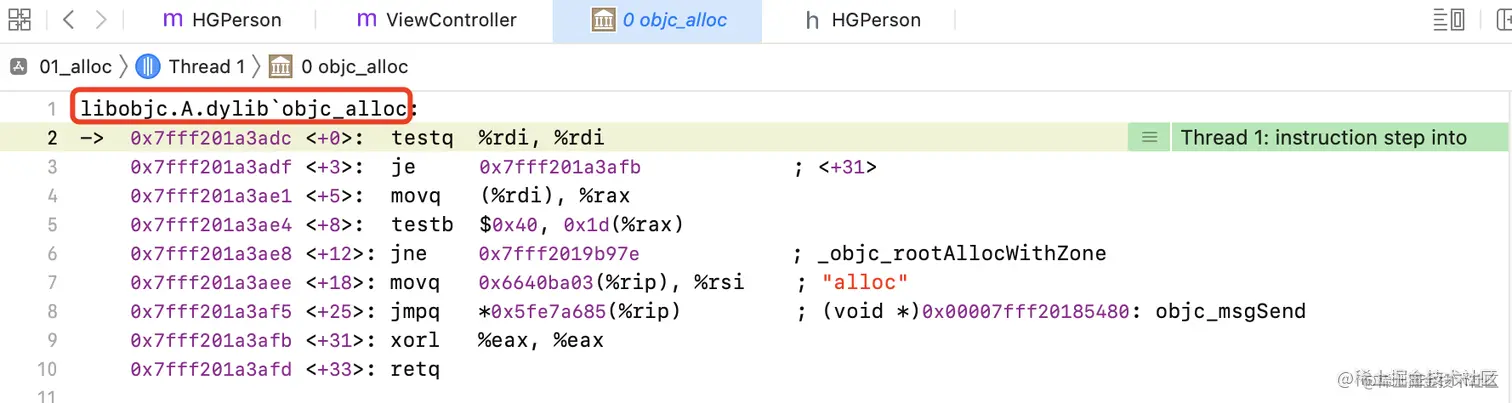Switch to the ViewController tab

point(436,20)
